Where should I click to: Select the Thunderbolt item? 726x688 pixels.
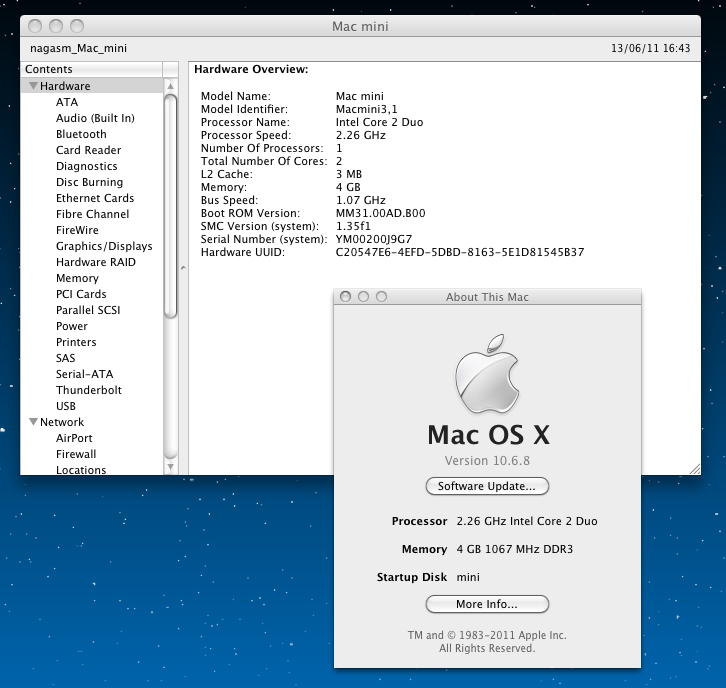89,390
